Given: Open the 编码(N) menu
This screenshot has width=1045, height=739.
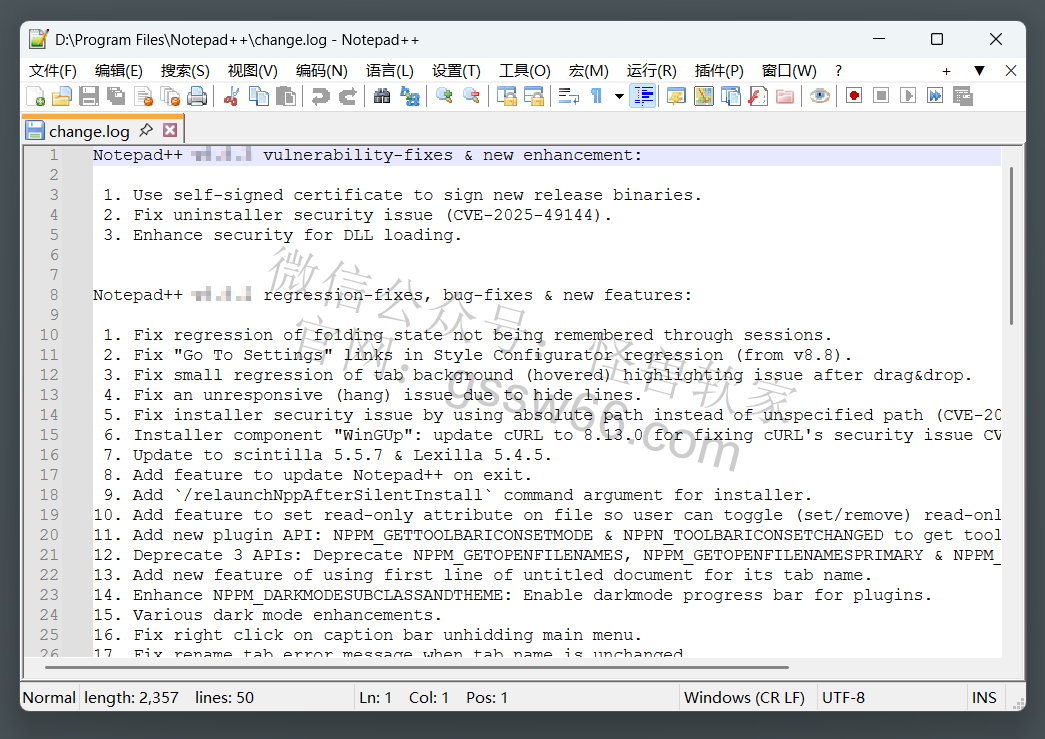Looking at the screenshot, I should click(322, 71).
